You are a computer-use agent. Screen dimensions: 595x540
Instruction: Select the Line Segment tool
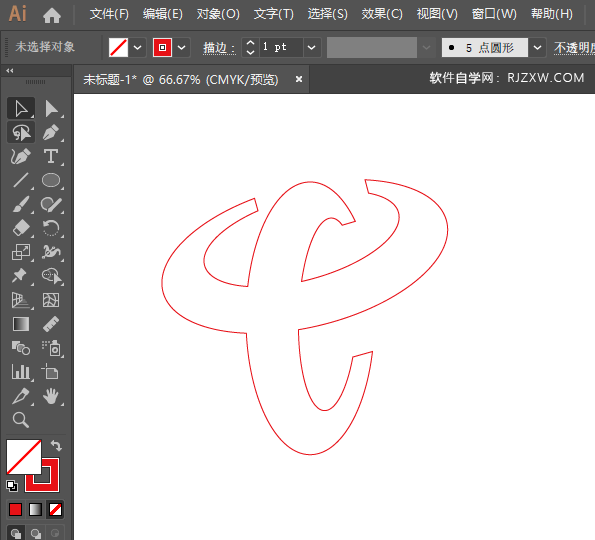click(21, 180)
